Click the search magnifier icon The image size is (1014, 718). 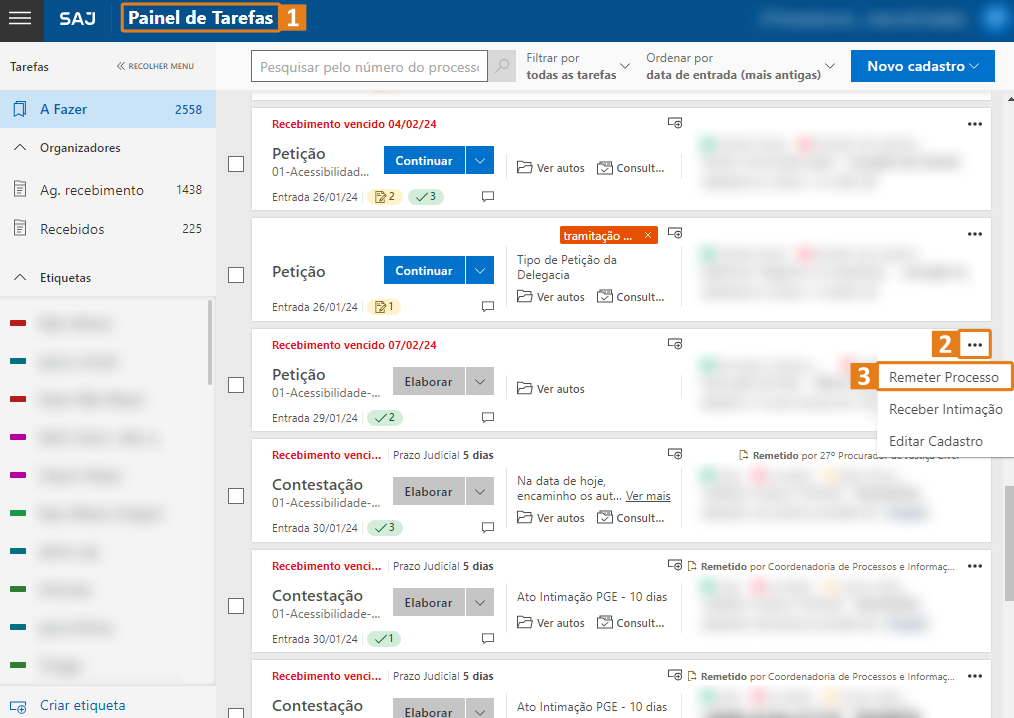pyautogui.click(x=504, y=67)
